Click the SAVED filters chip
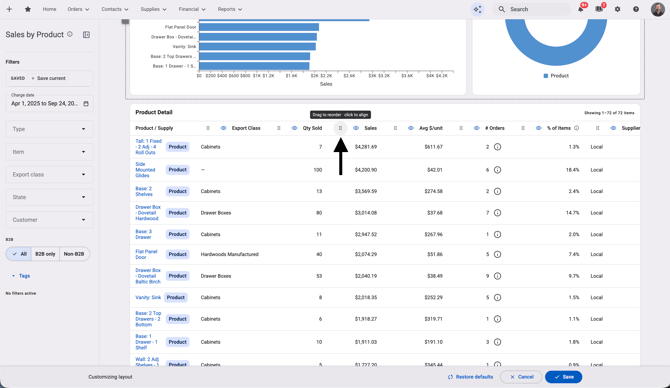 [18, 78]
